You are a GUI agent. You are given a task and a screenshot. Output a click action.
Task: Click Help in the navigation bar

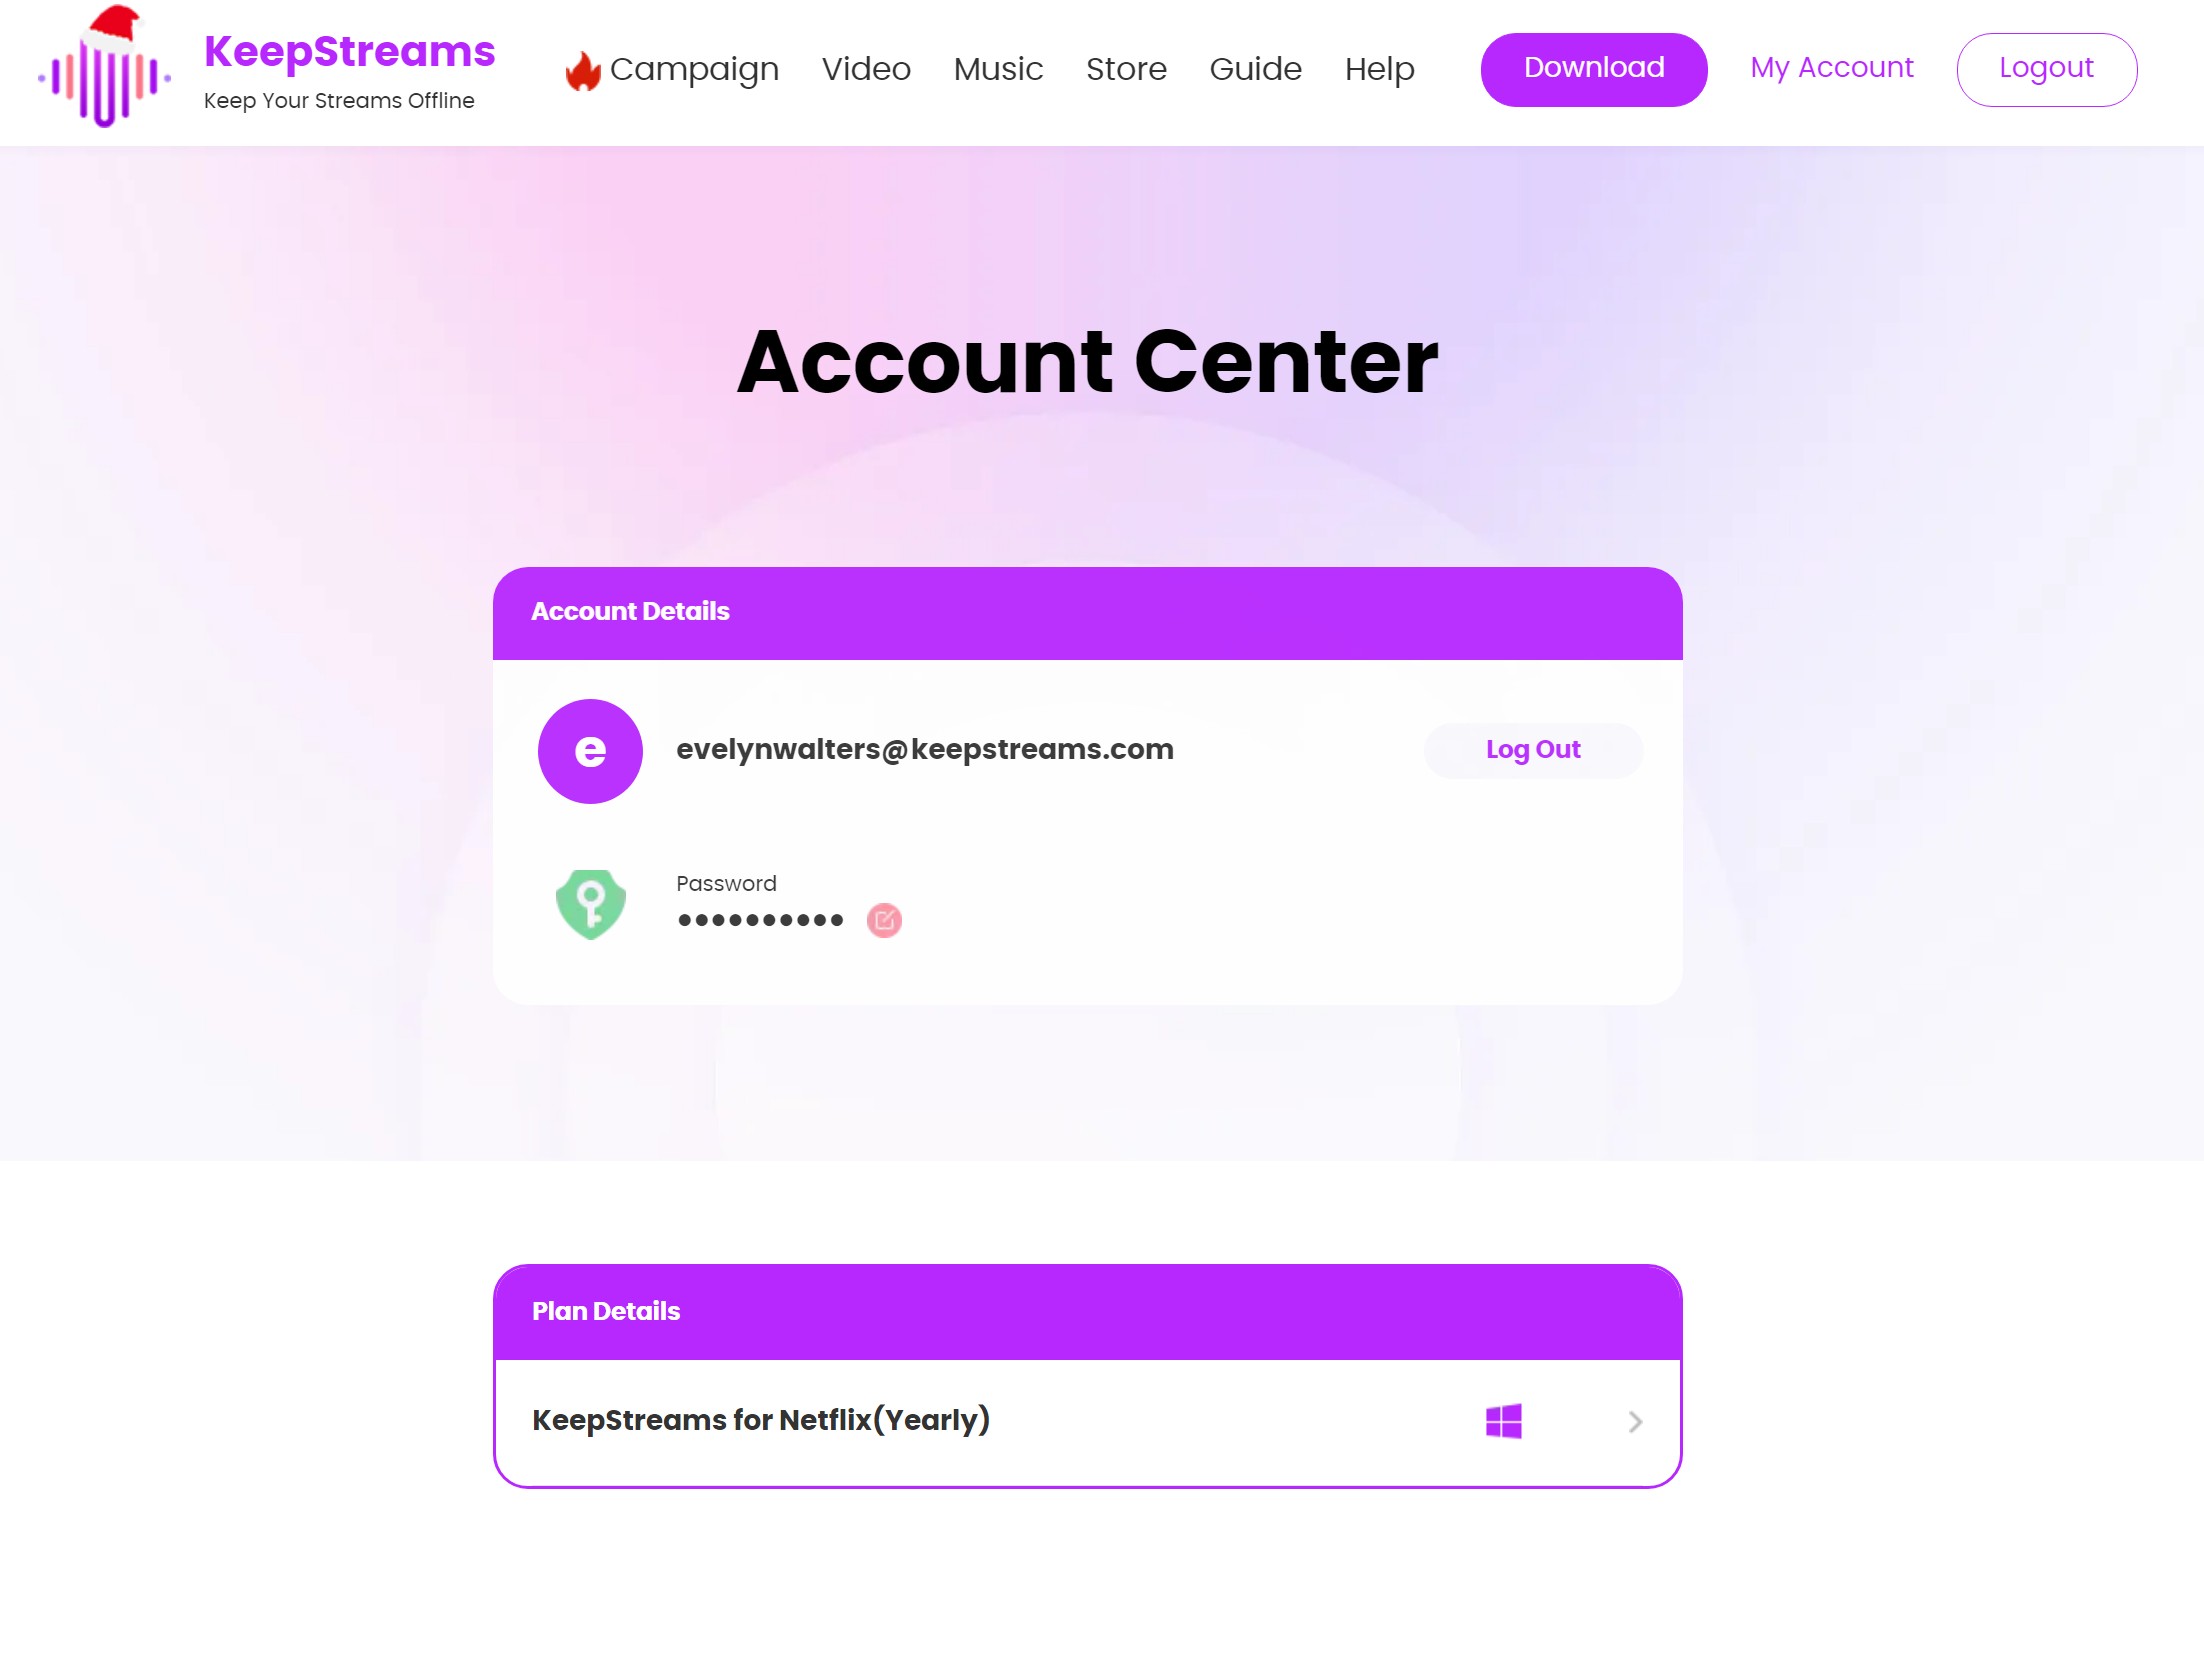[x=1381, y=69]
